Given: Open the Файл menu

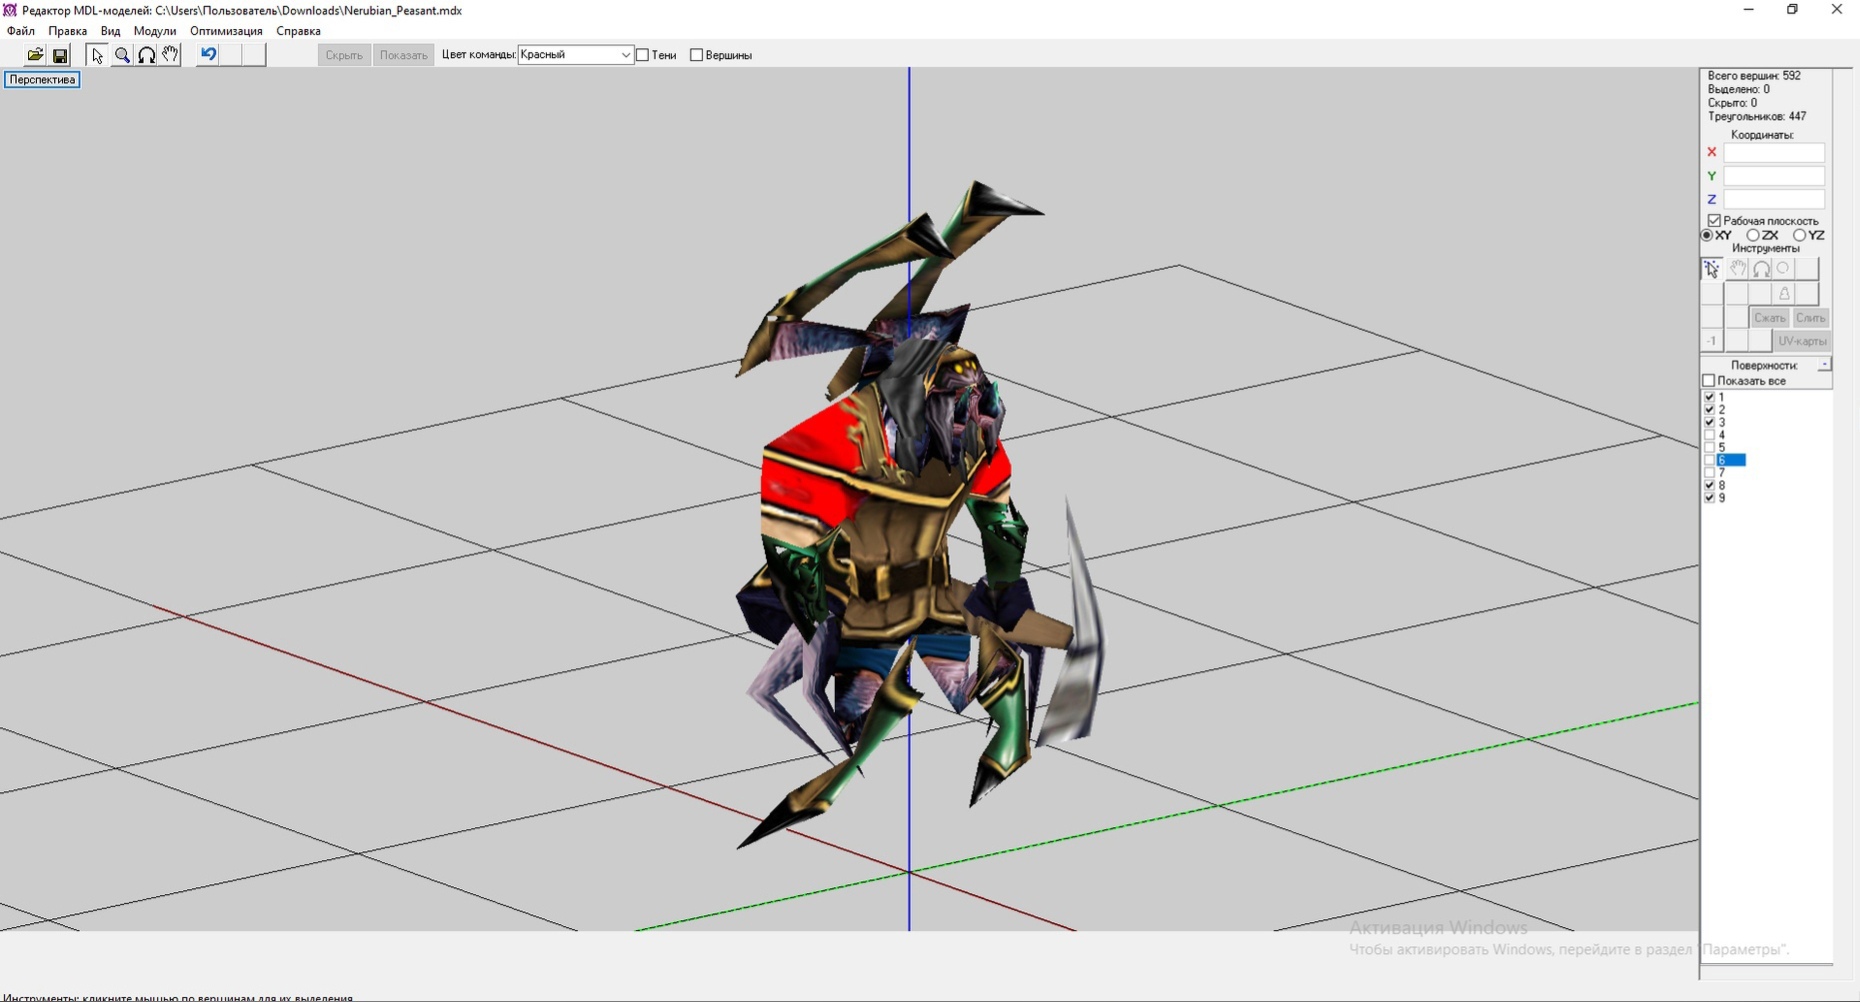Looking at the screenshot, I should coord(21,31).
